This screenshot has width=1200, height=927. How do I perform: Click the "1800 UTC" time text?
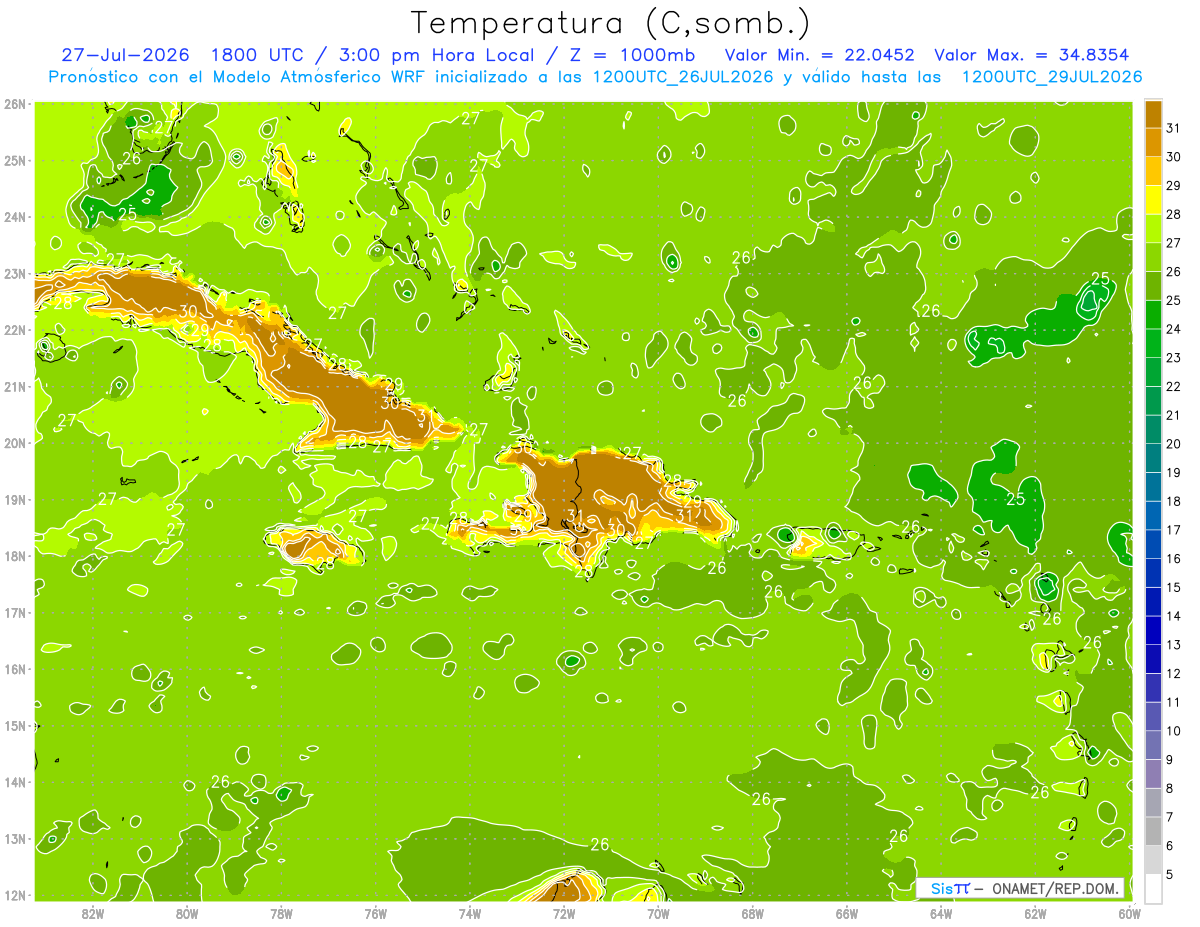(x=260, y=55)
